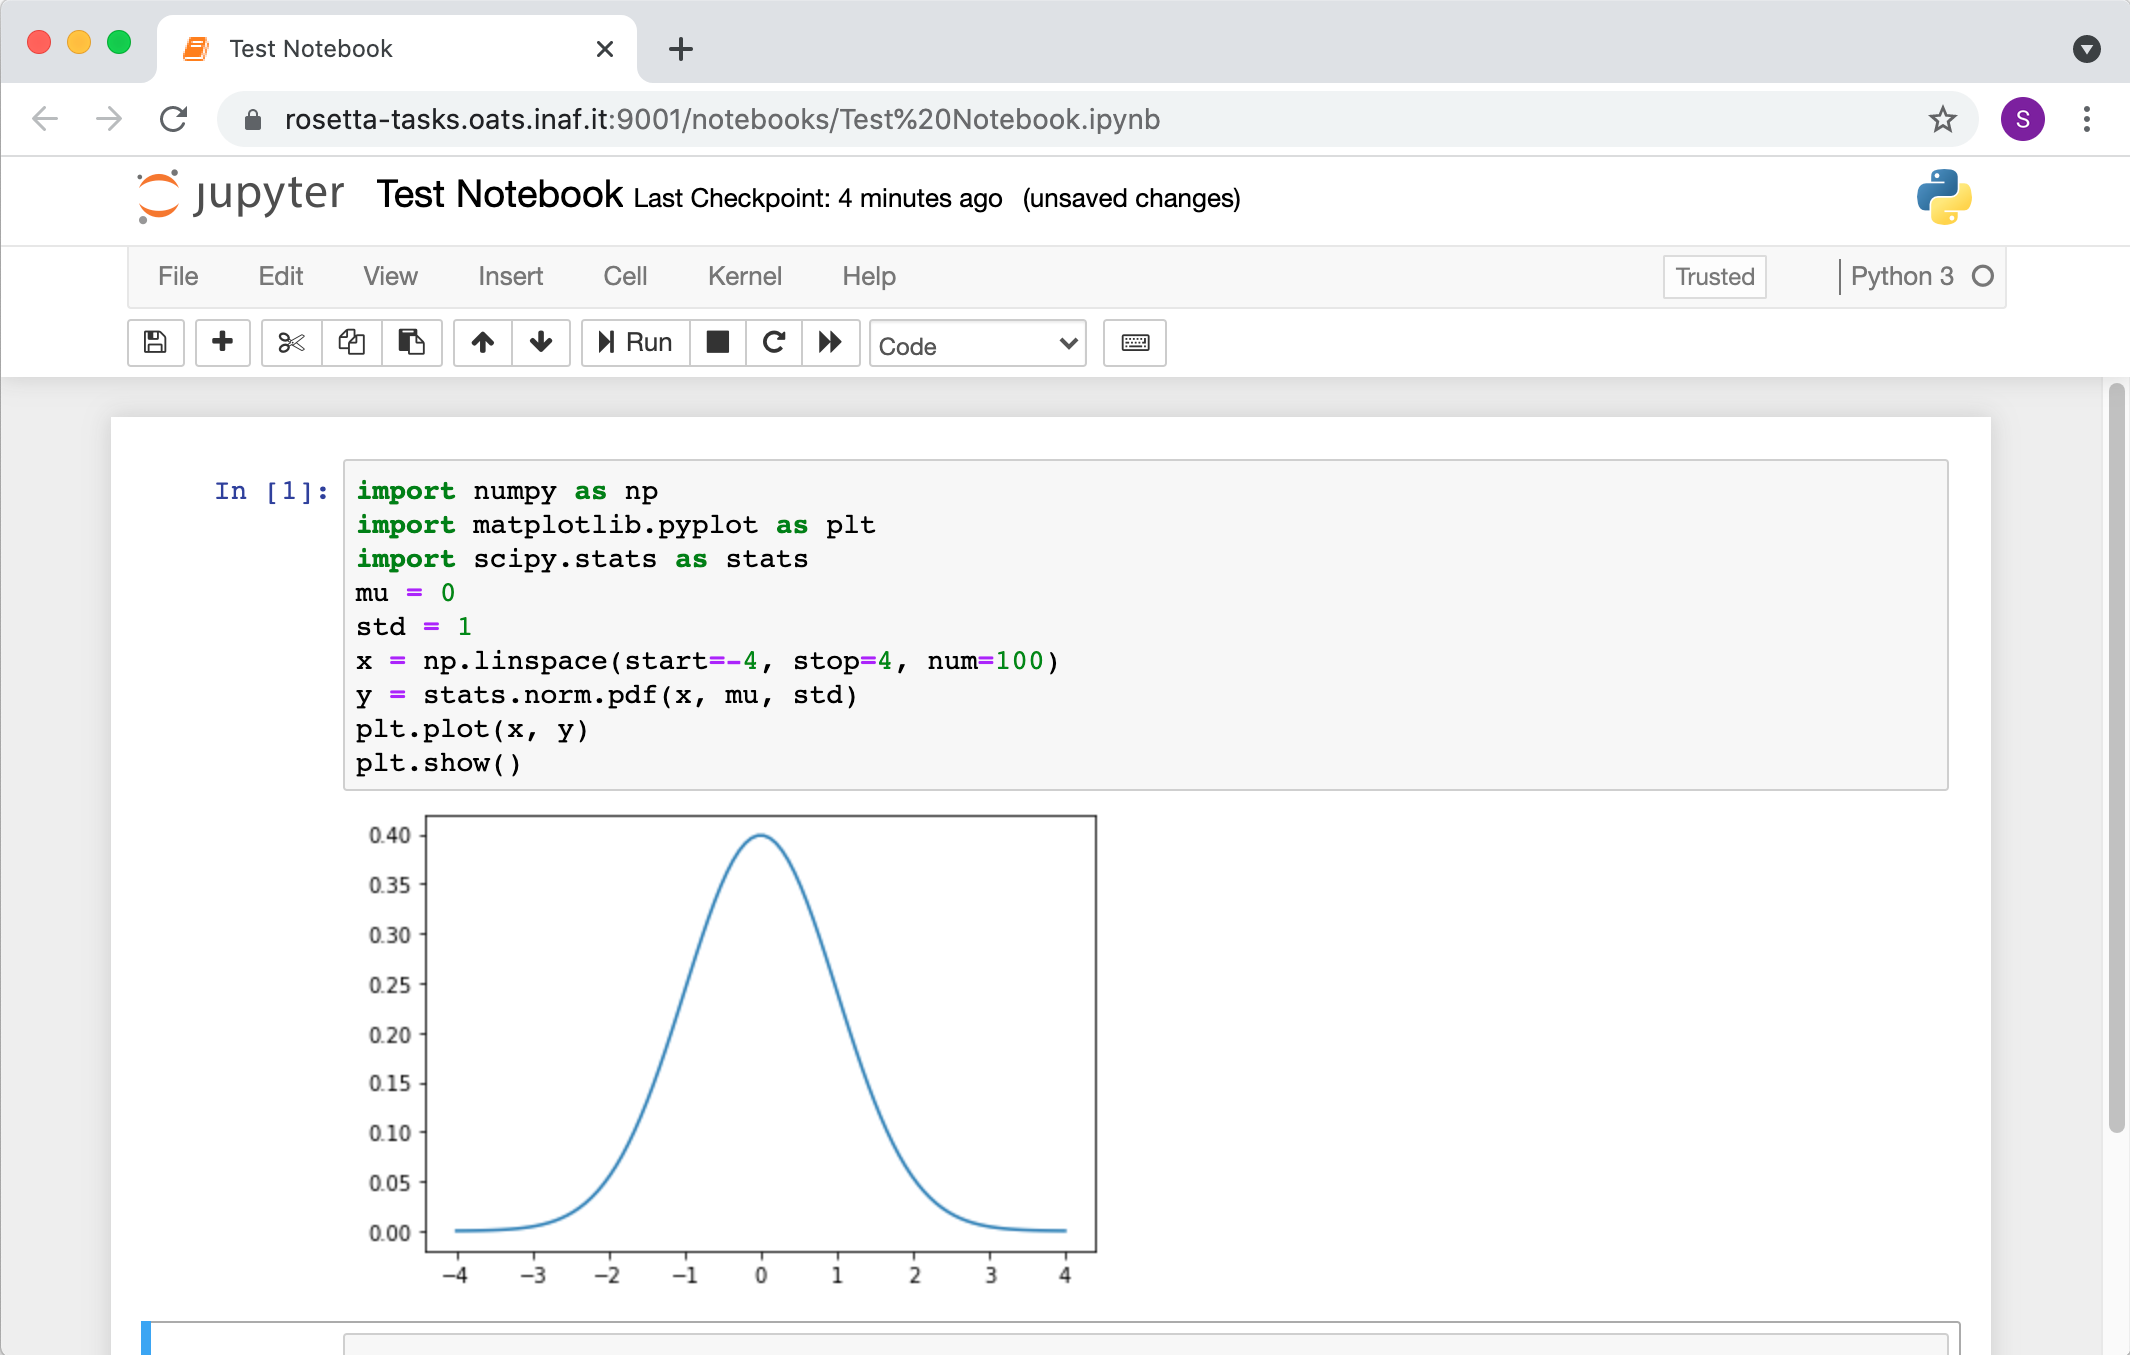This screenshot has height=1355, width=2130.
Task: Click the empty second cell input
Action: (1145, 1344)
